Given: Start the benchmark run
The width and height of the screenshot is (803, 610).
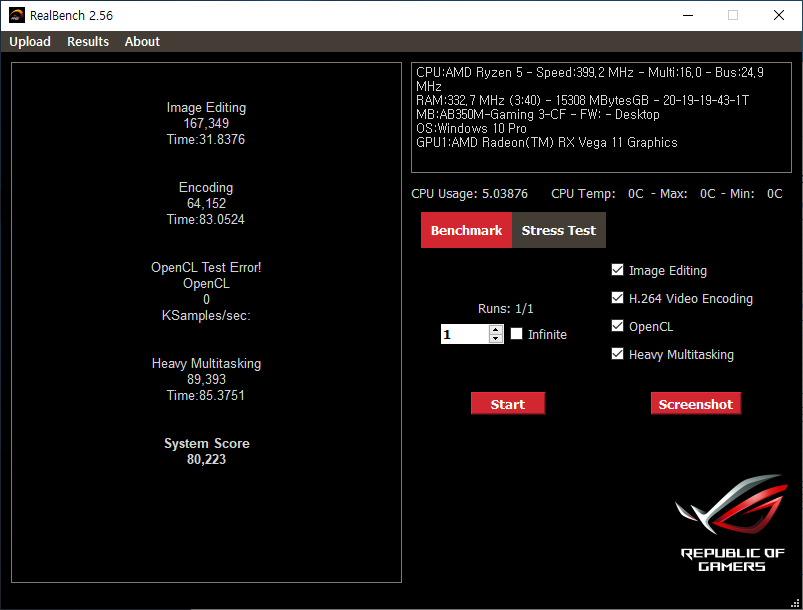Looking at the screenshot, I should (508, 404).
